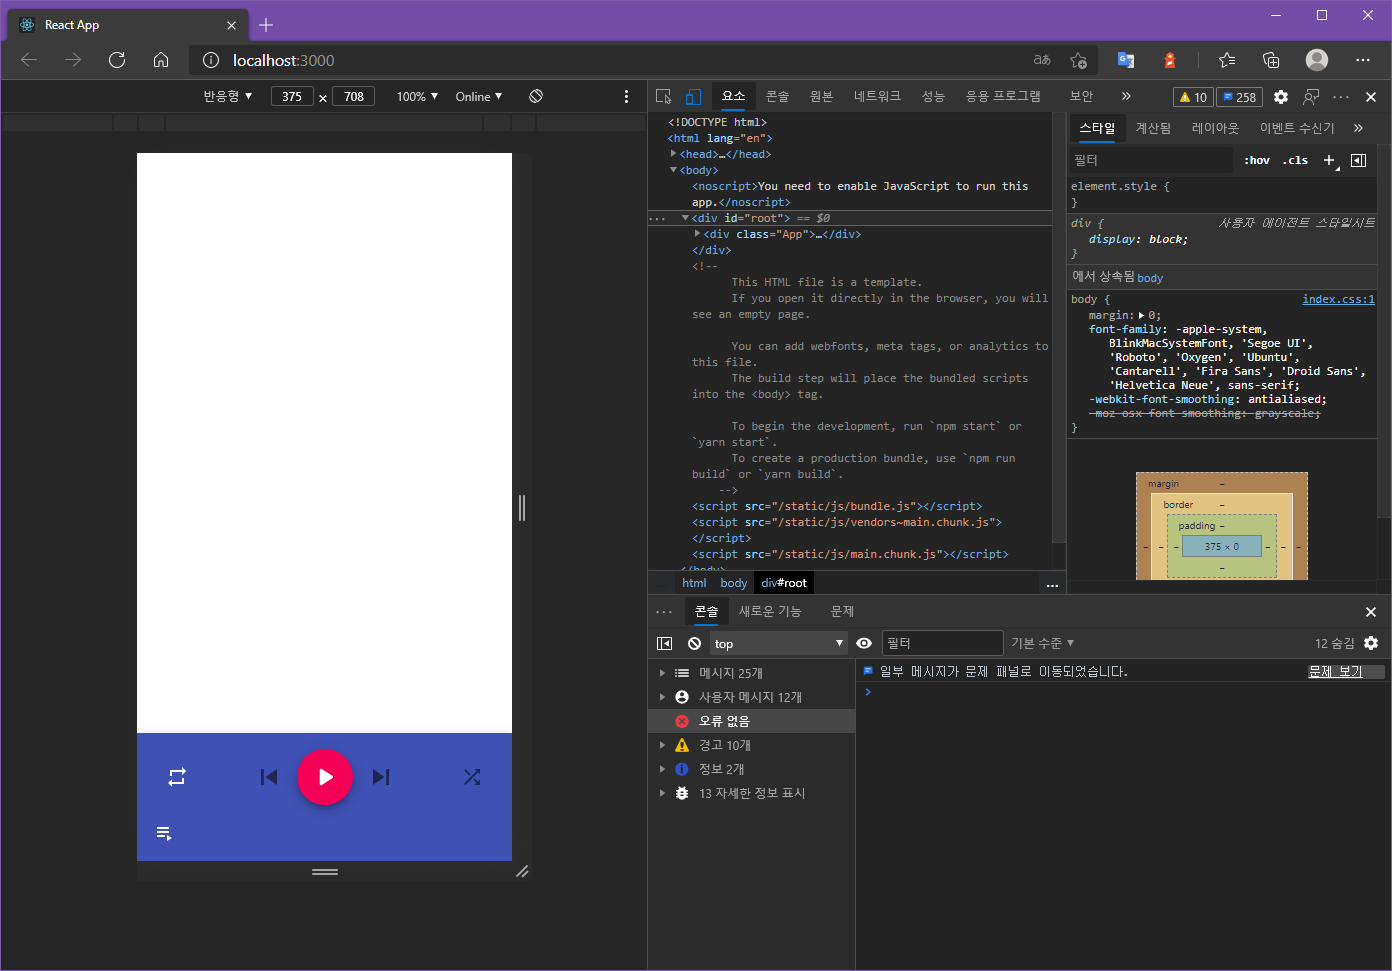The width and height of the screenshot is (1392, 971).
Task: Open device toolbar more options menu
Action: pyautogui.click(x=626, y=96)
